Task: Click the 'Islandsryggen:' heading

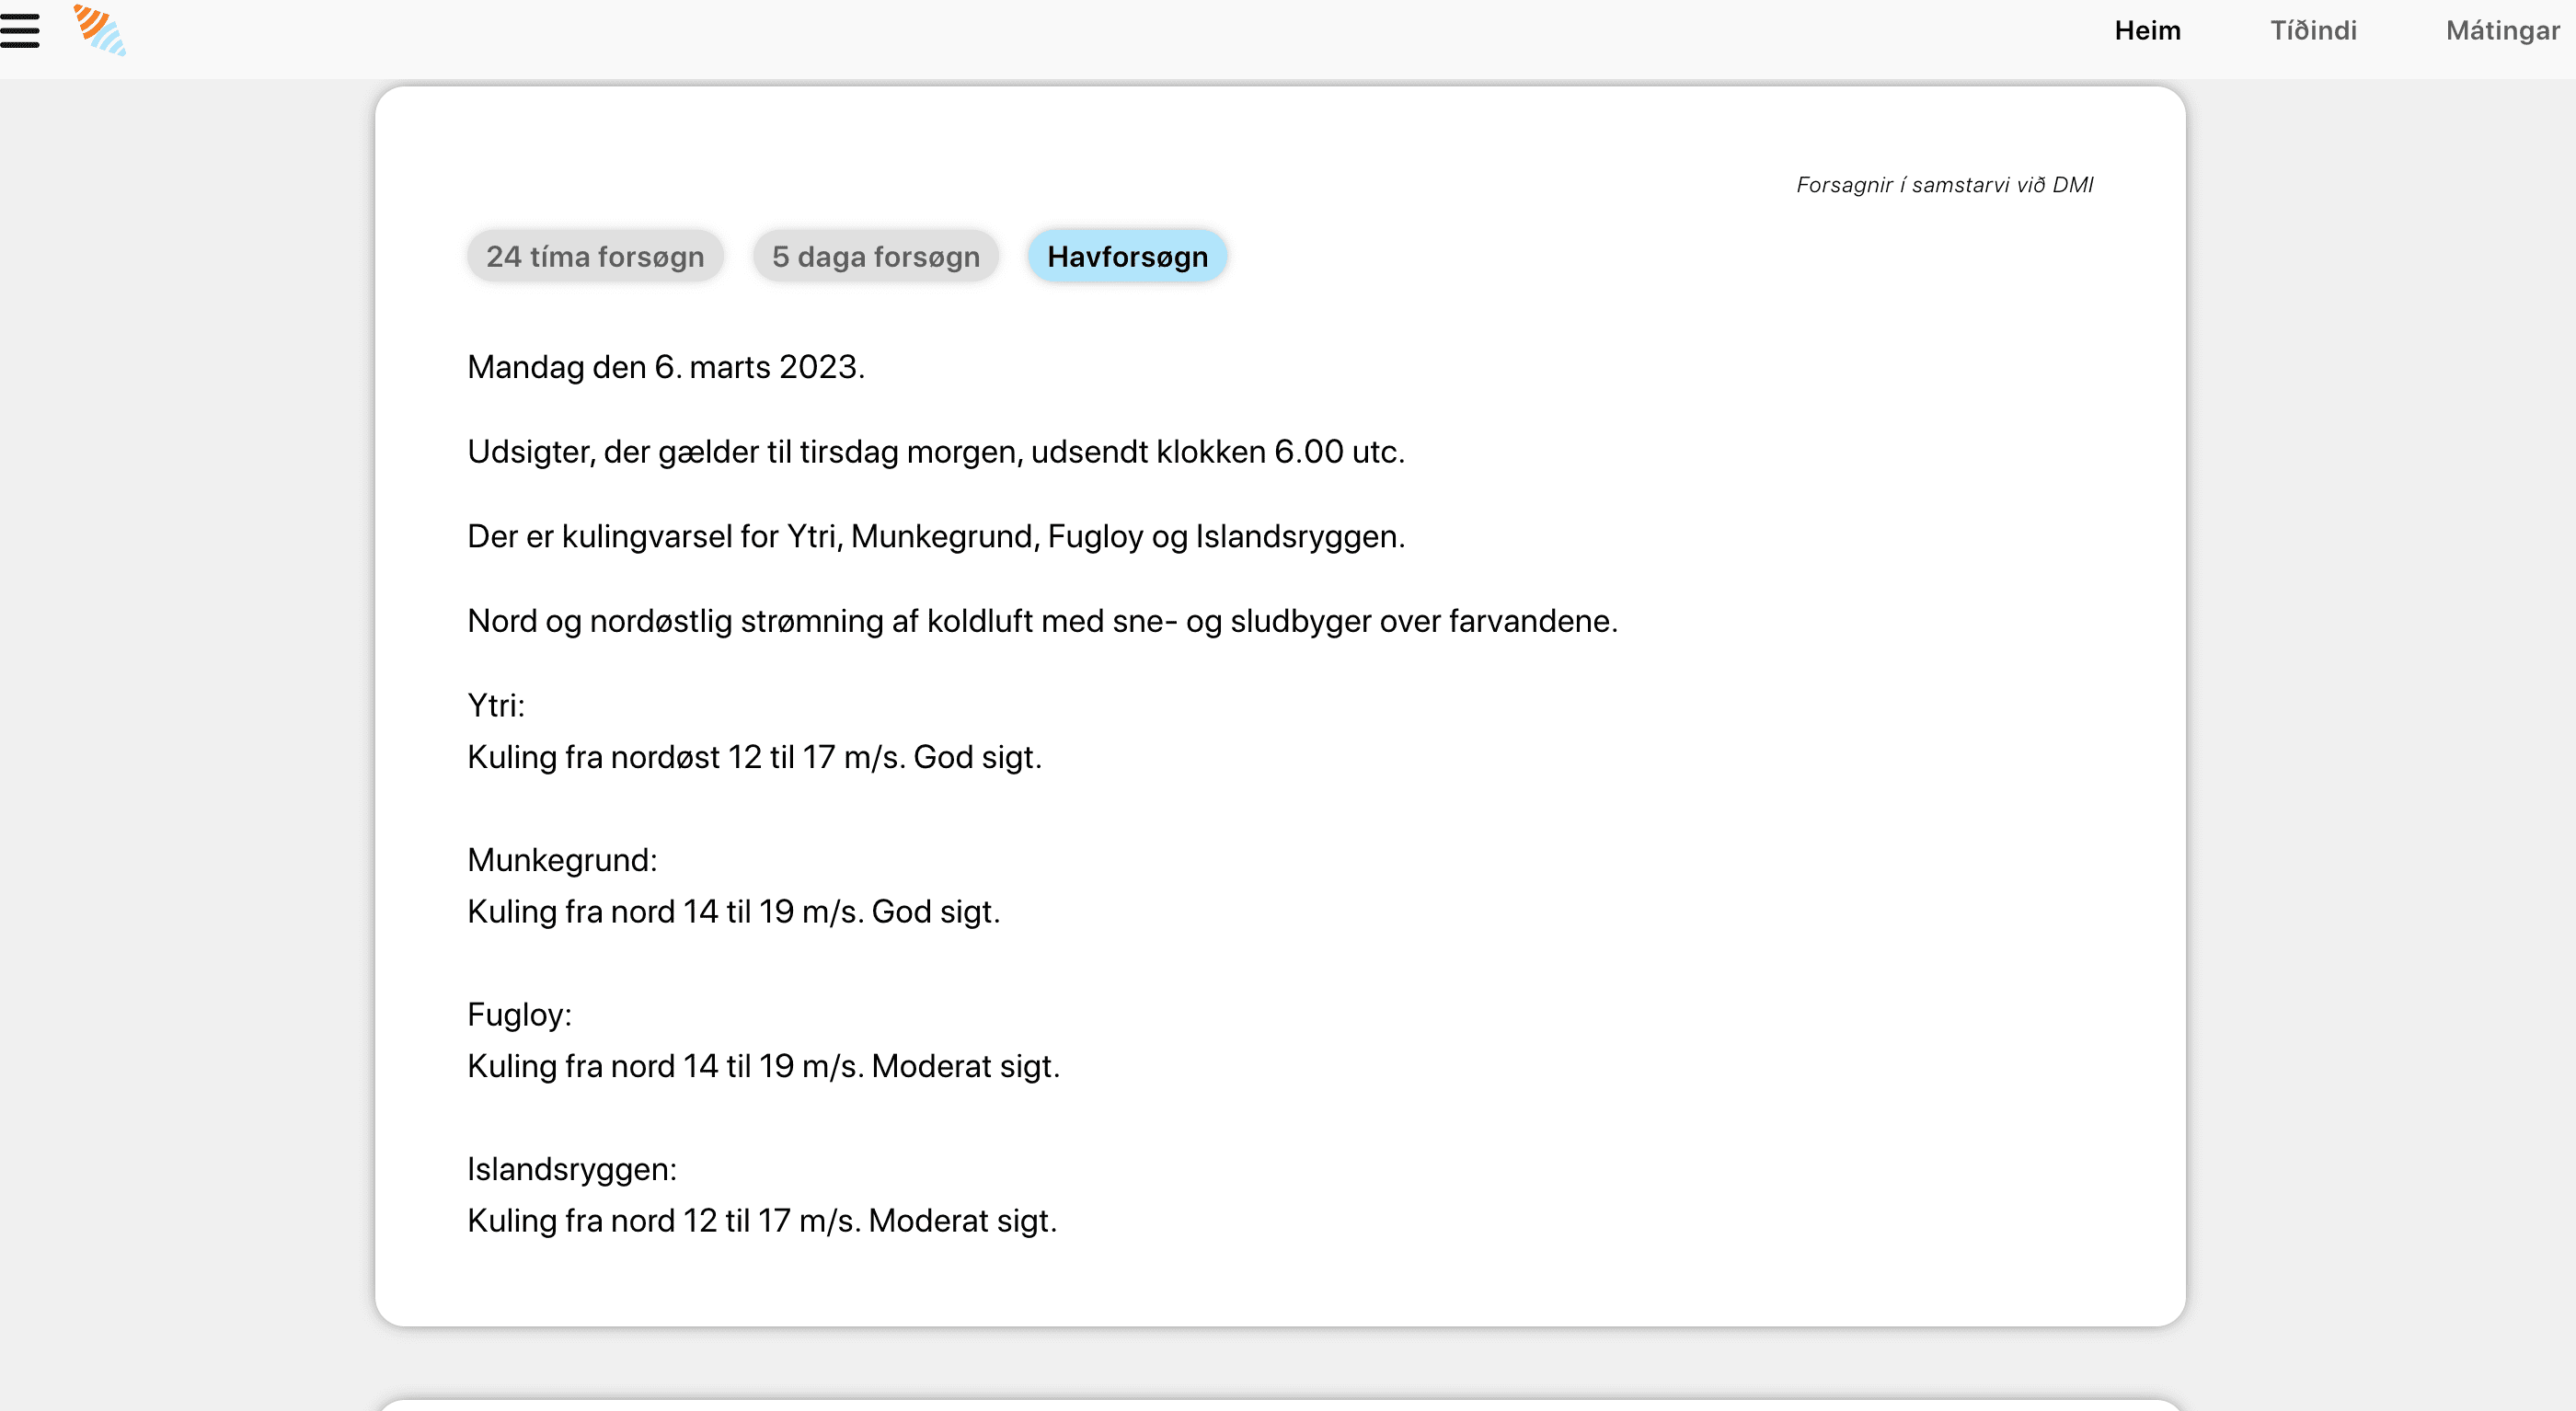Action: coord(572,1169)
